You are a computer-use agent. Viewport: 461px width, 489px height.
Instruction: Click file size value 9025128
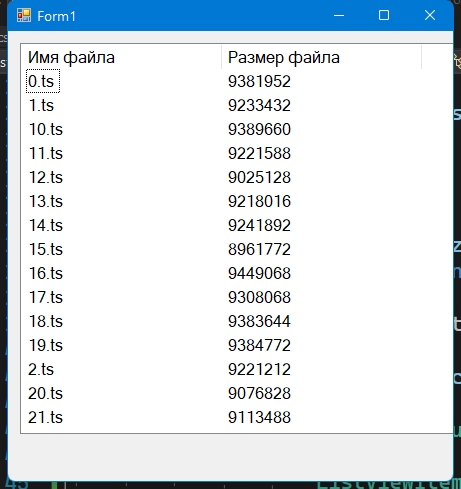259,177
